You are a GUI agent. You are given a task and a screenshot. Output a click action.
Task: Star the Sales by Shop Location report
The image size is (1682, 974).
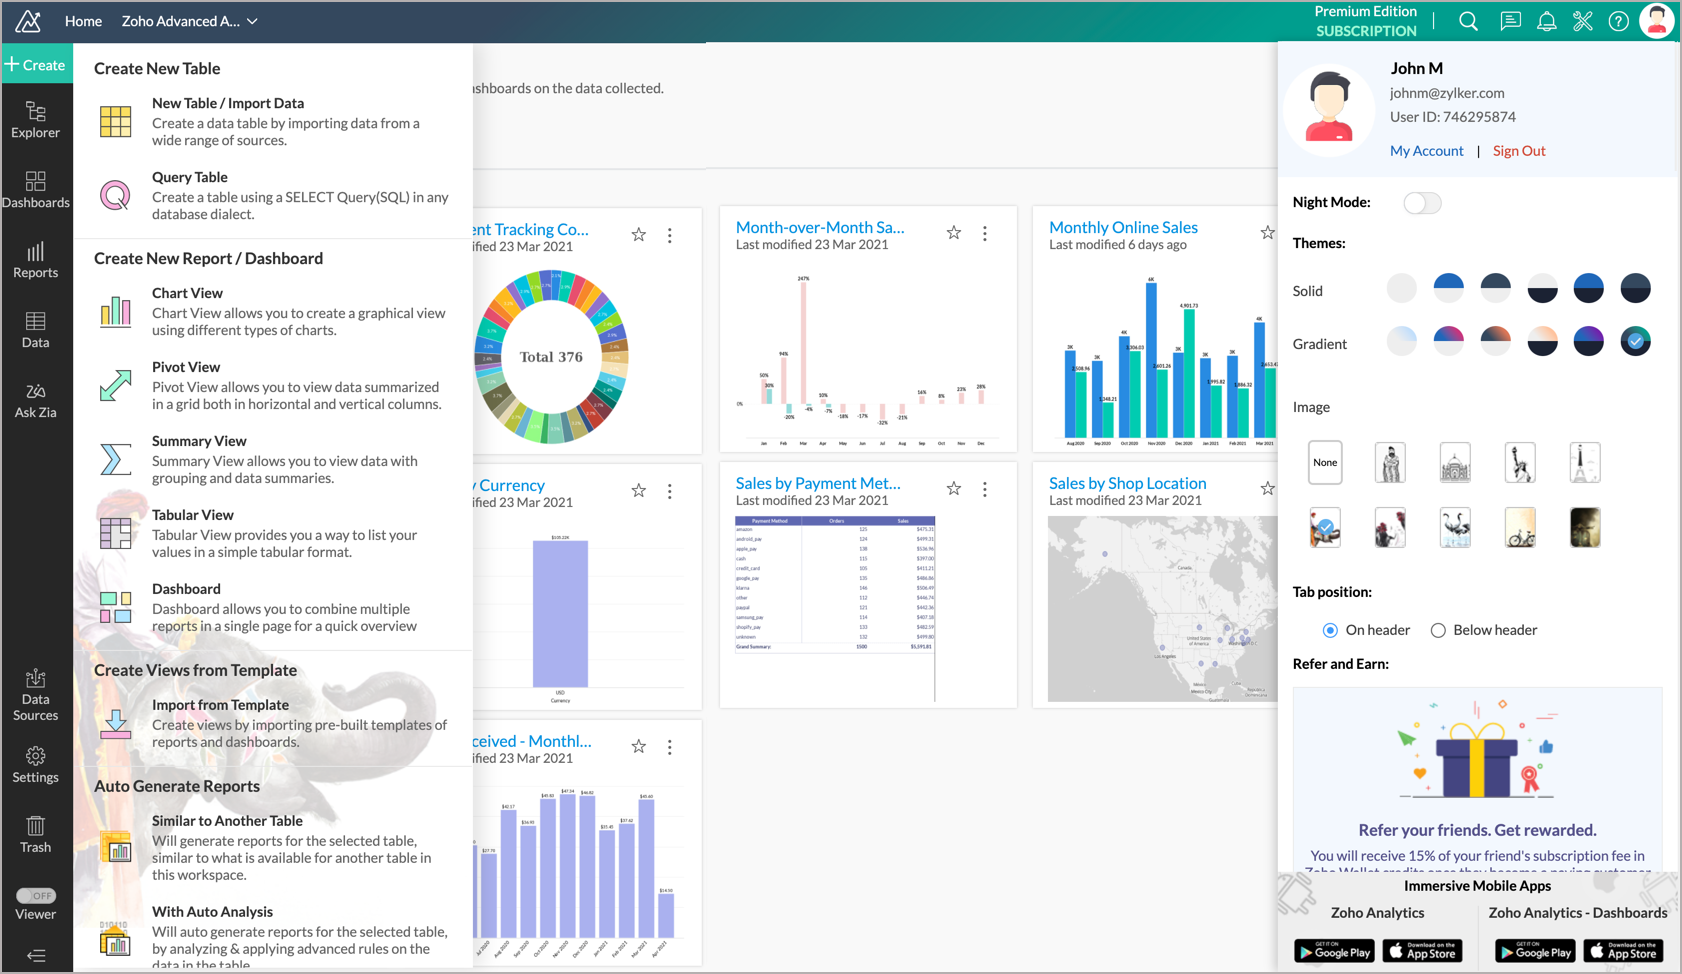click(x=1267, y=489)
